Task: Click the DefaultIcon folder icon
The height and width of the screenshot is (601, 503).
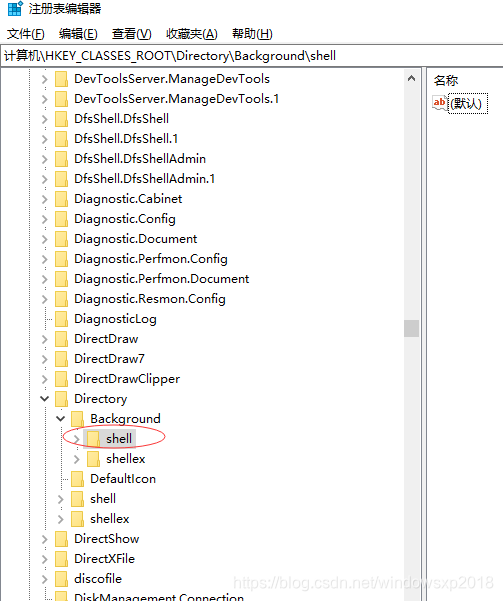Action: point(77,479)
